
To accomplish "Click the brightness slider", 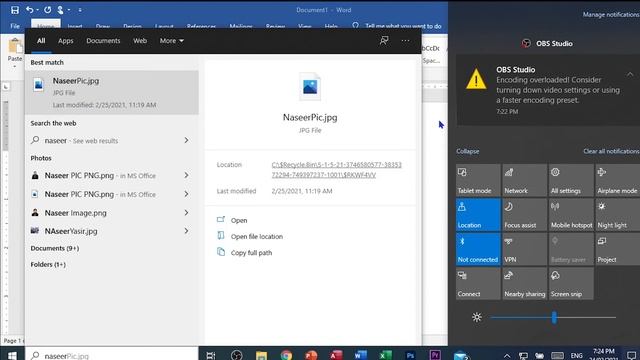I will click(x=554, y=317).
